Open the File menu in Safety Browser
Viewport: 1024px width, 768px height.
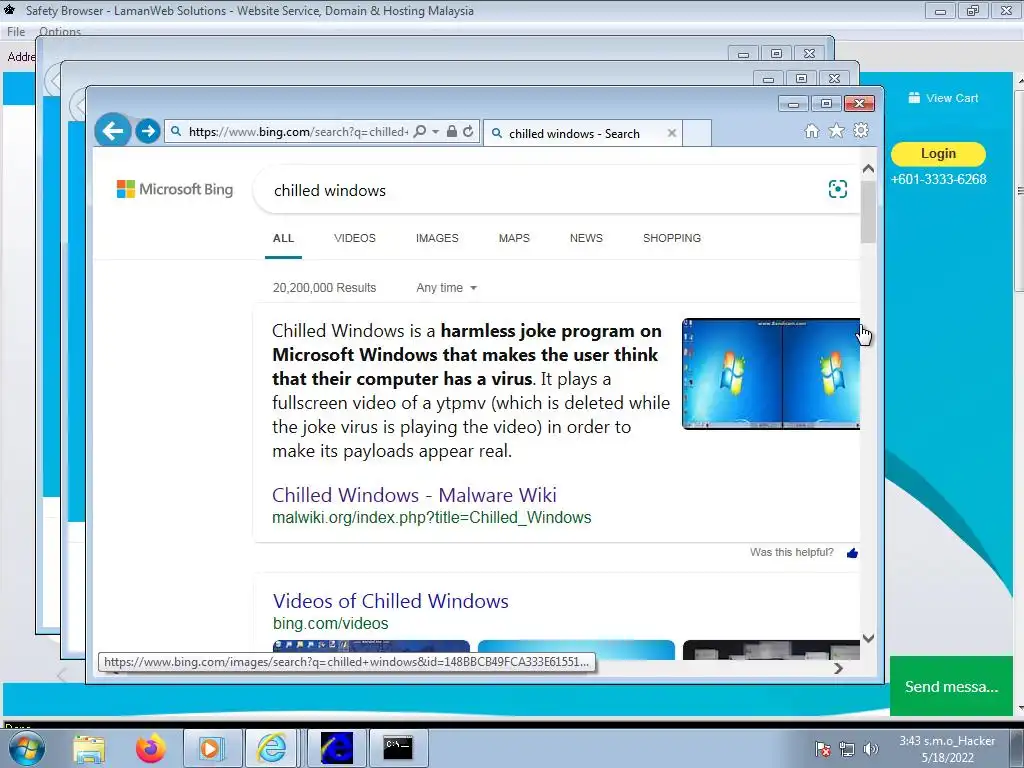tap(16, 31)
